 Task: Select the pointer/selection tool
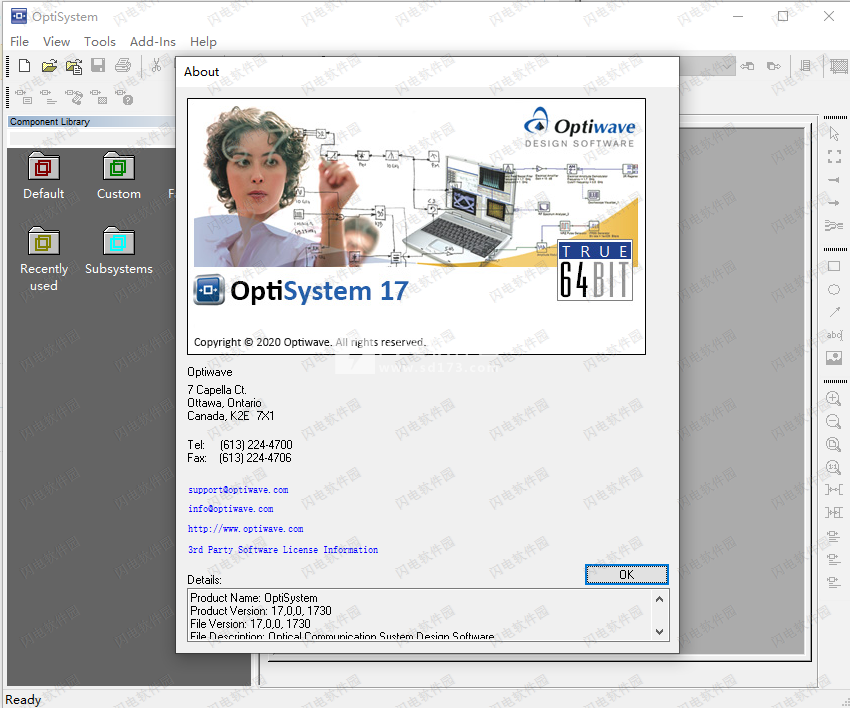pyautogui.click(x=834, y=133)
